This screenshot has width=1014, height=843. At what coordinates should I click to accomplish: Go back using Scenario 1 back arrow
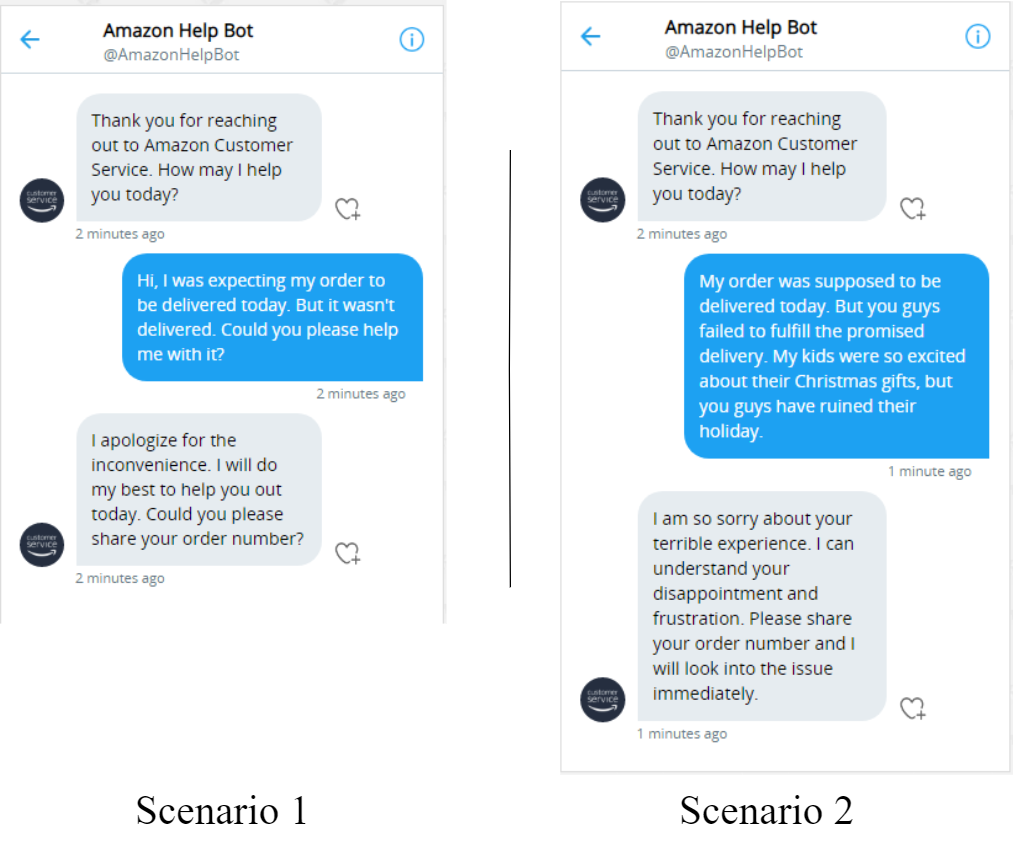pos(30,39)
